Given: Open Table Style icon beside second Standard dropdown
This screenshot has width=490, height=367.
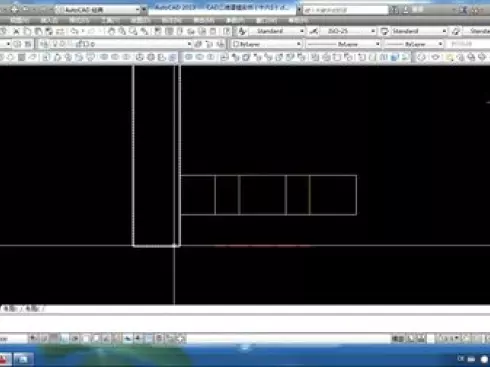Looking at the screenshot, I should pos(384,31).
